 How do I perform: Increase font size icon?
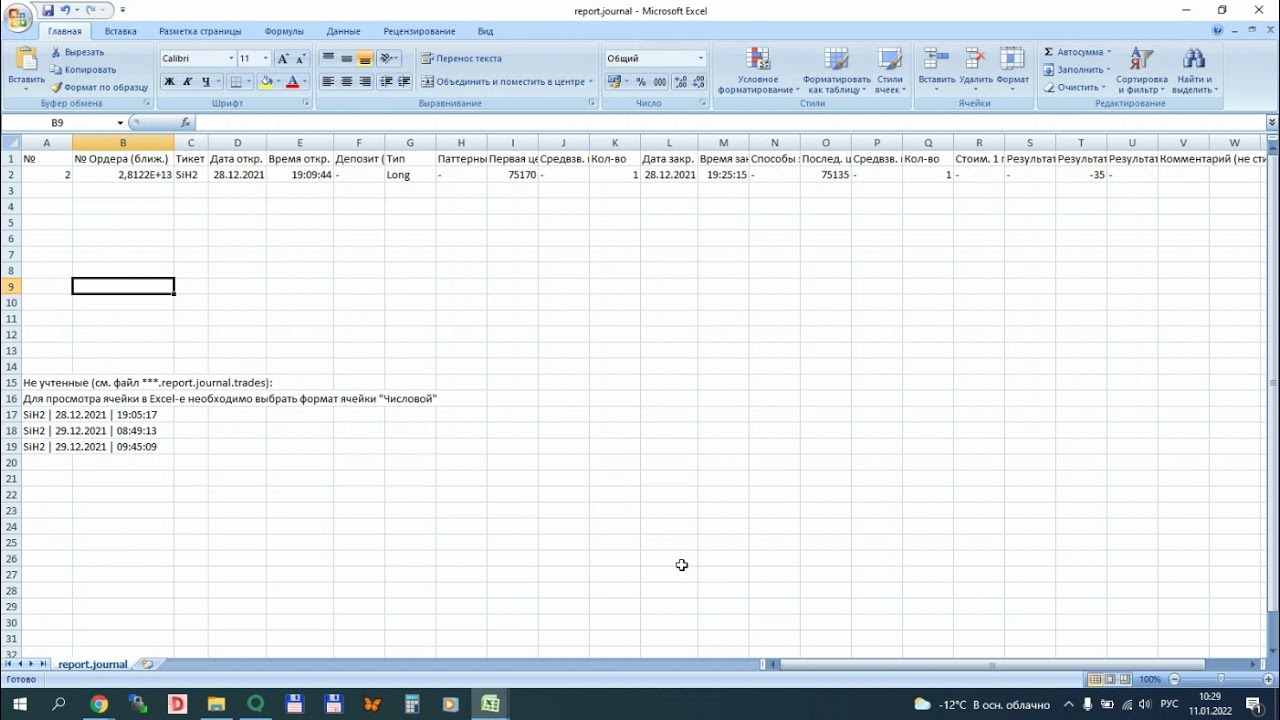click(x=284, y=59)
